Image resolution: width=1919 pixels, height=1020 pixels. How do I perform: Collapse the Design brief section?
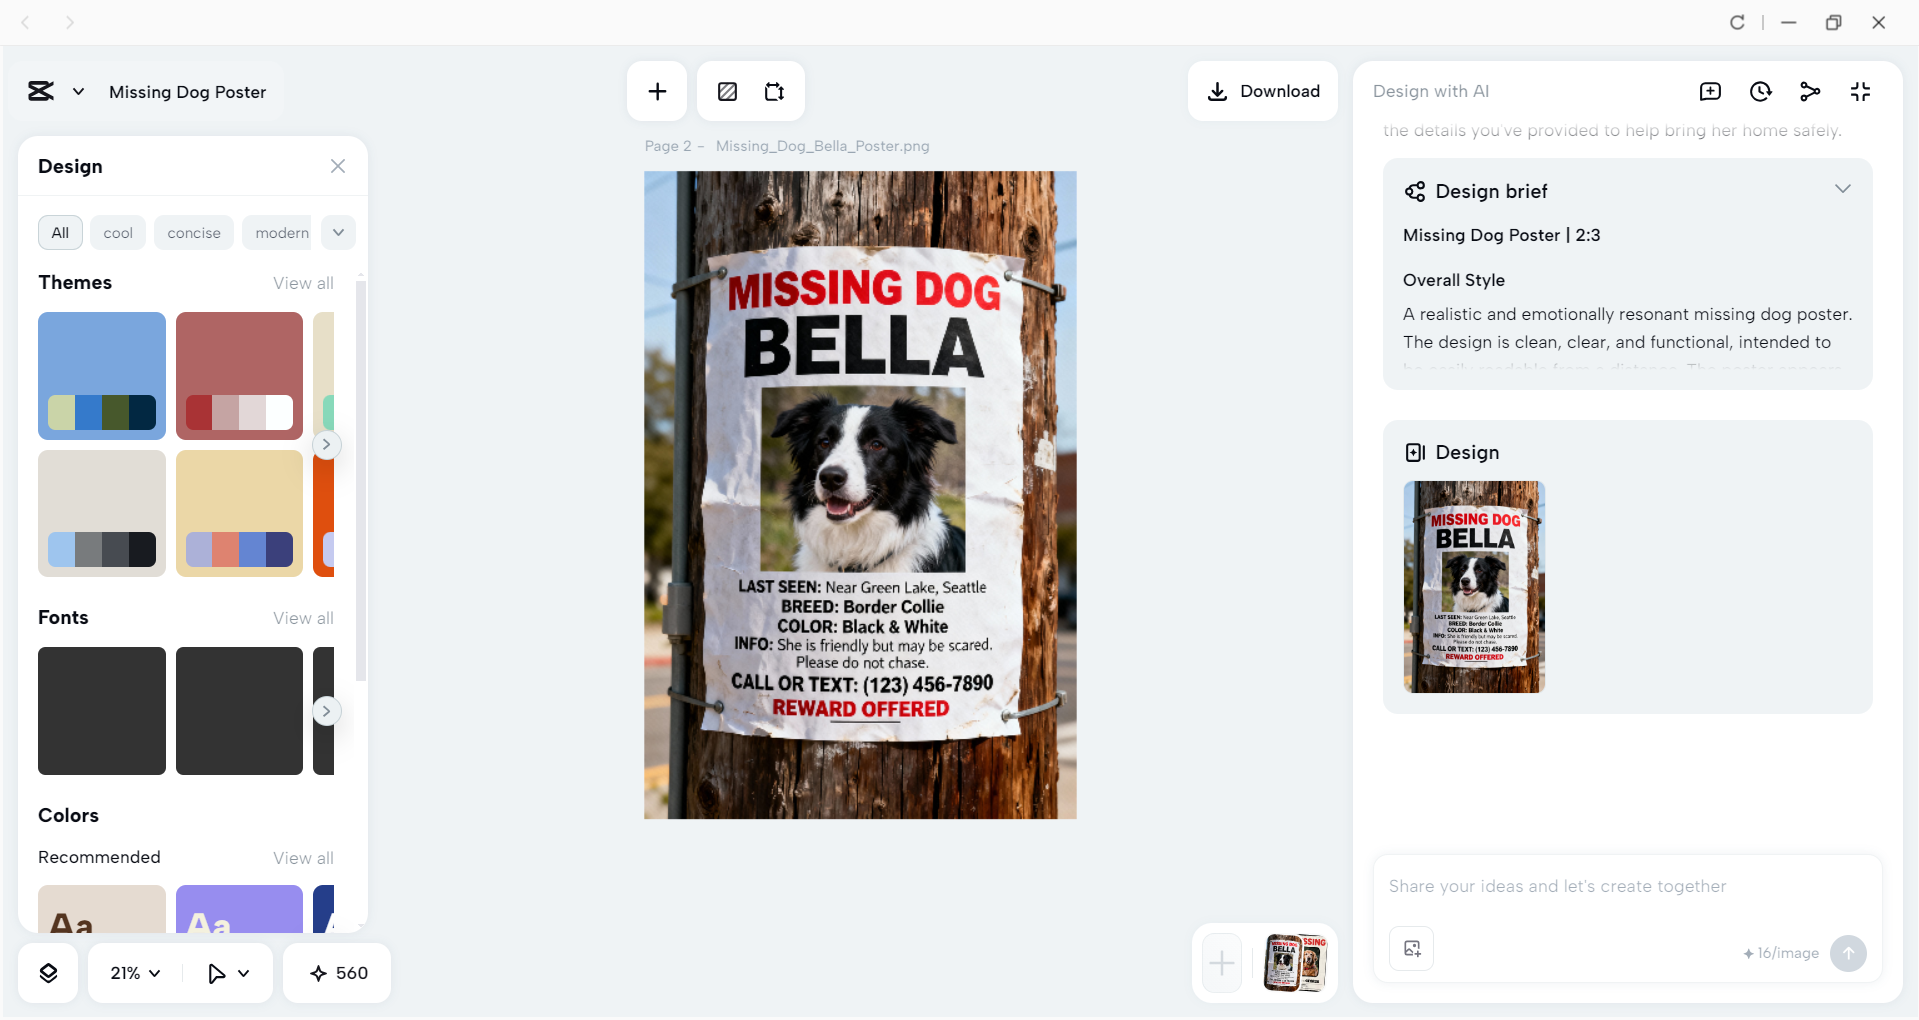(x=1843, y=188)
